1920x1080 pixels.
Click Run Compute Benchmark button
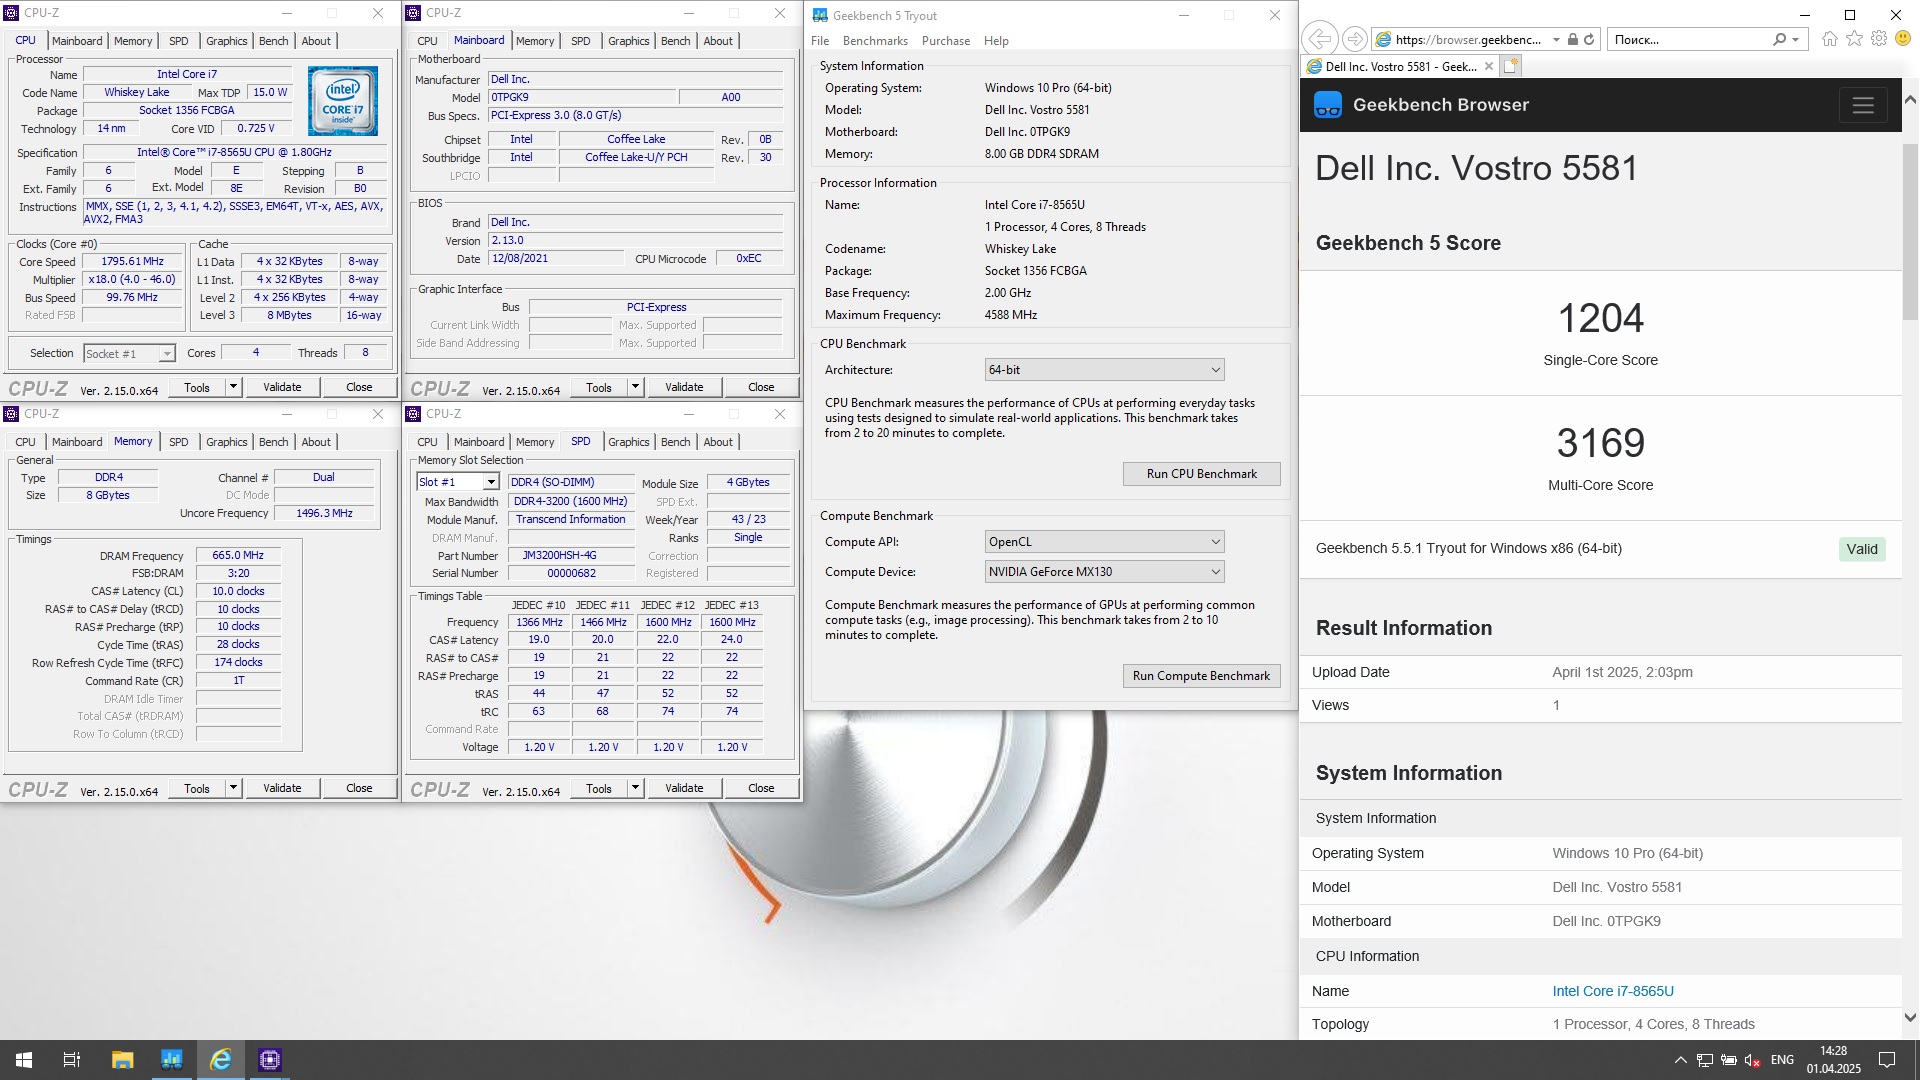(1201, 676)
